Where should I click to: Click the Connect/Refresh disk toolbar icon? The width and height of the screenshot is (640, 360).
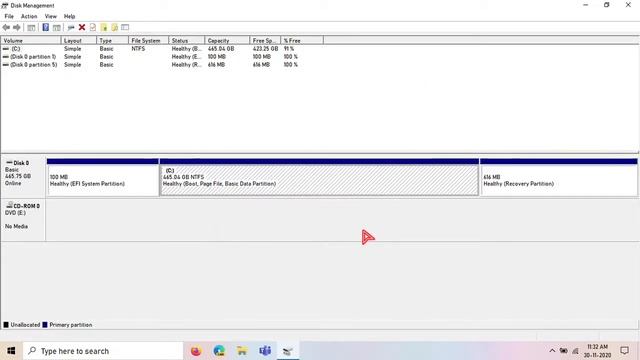tap(71, 27)
